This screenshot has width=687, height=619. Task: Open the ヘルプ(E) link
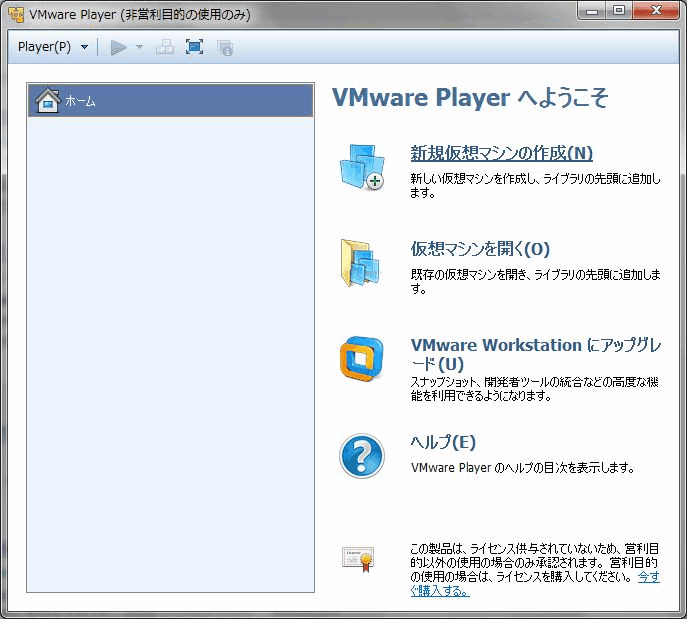click(443, 442)
